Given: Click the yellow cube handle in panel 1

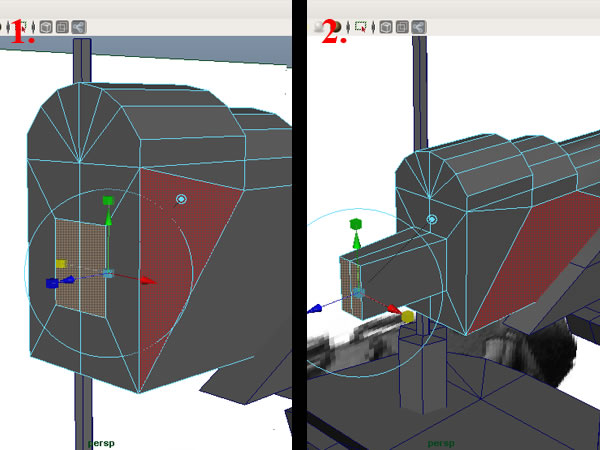Looking at the screenshot, I should point(61,264).
